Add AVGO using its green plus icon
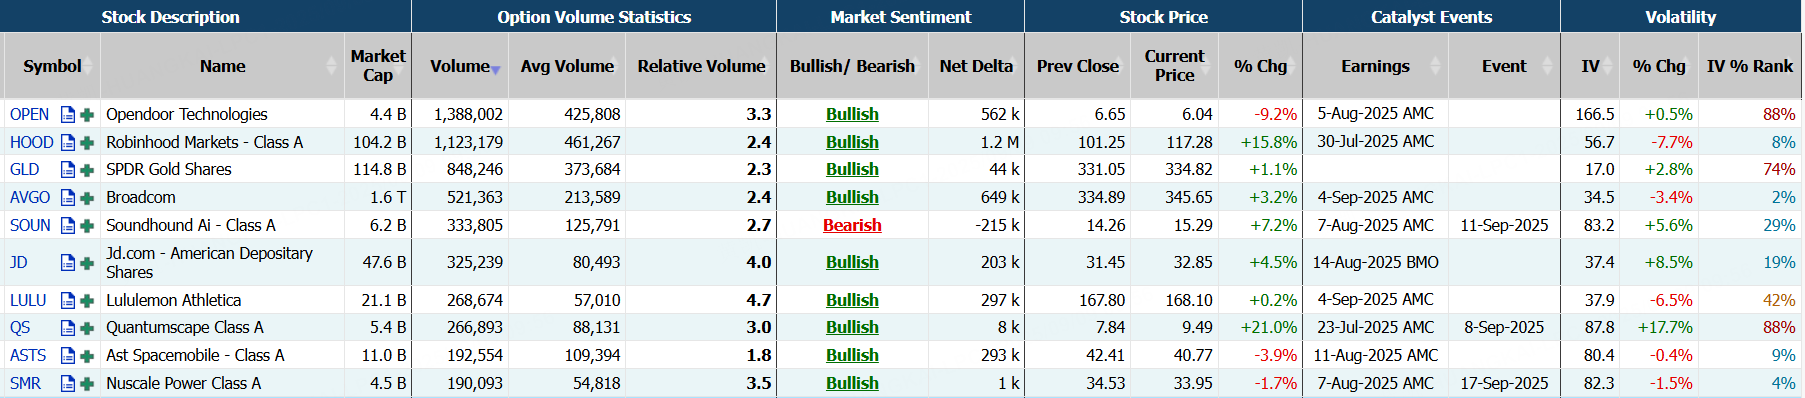Viewport: 1805px width, 398px height. pyautogui.click(x=87, y=198)
